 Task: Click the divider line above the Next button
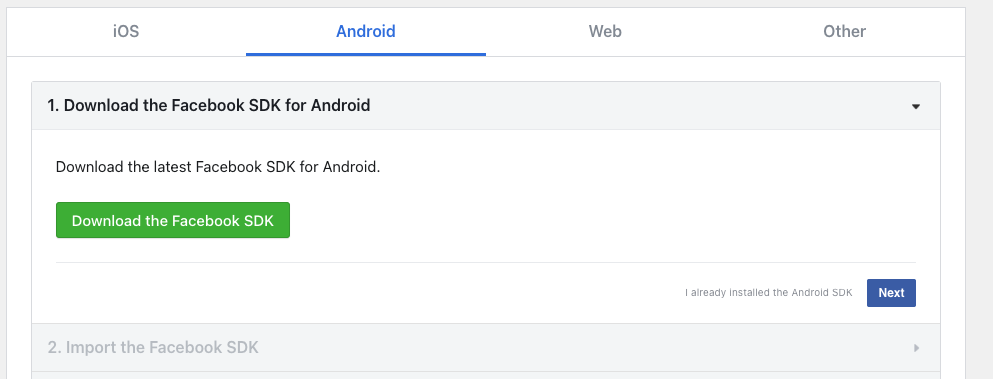pos(486,262)
